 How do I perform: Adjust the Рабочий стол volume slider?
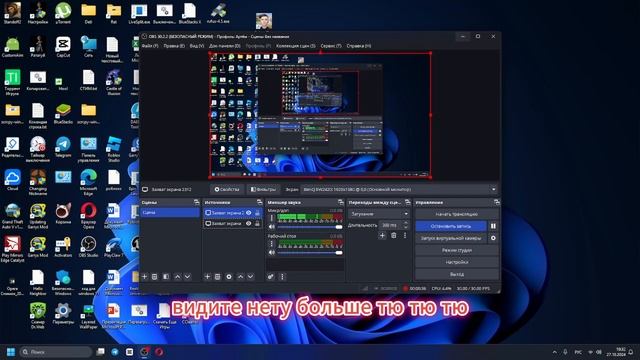coord(310,253)
